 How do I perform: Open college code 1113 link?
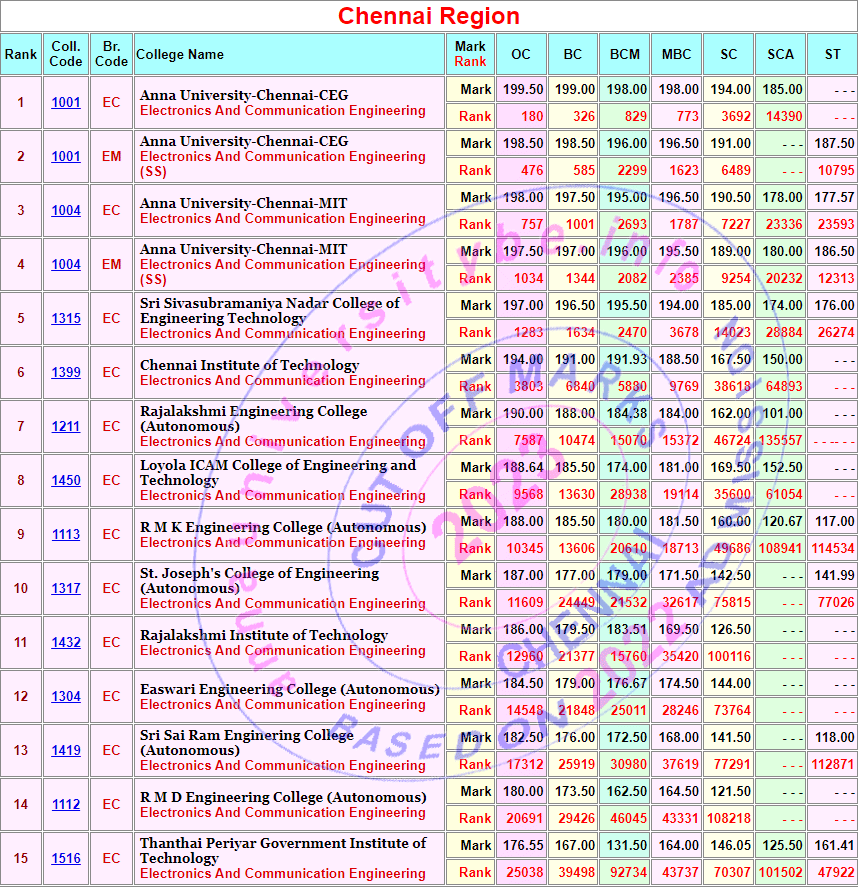[x=66, y=535]
